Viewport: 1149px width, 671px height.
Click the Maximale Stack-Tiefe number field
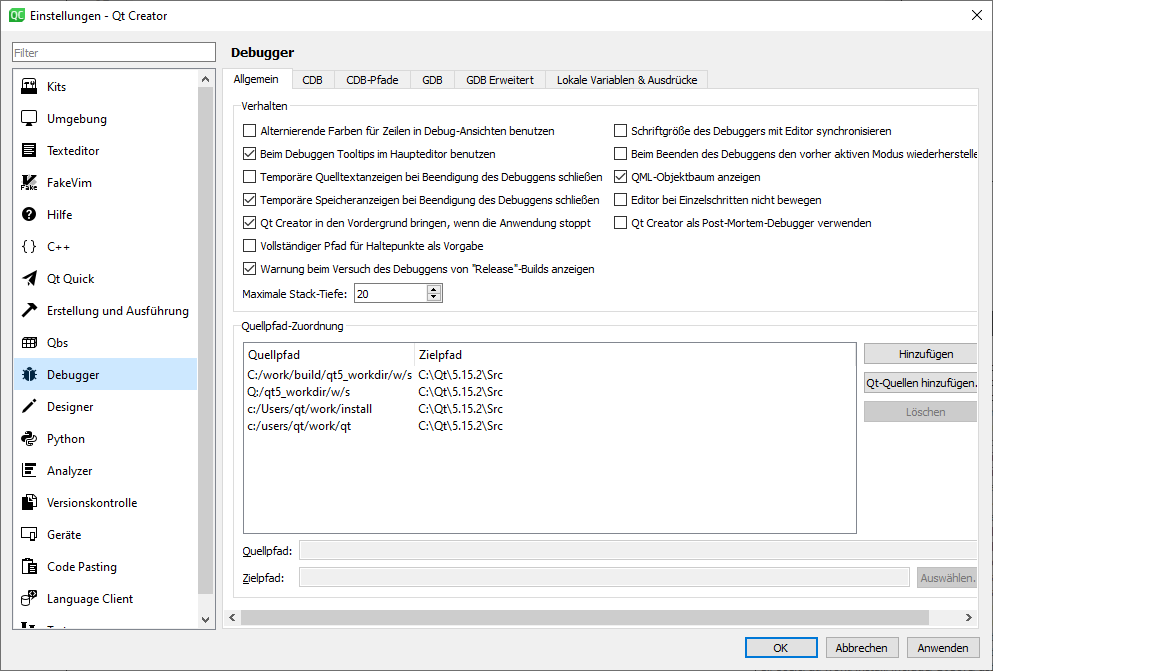[391, 294]
